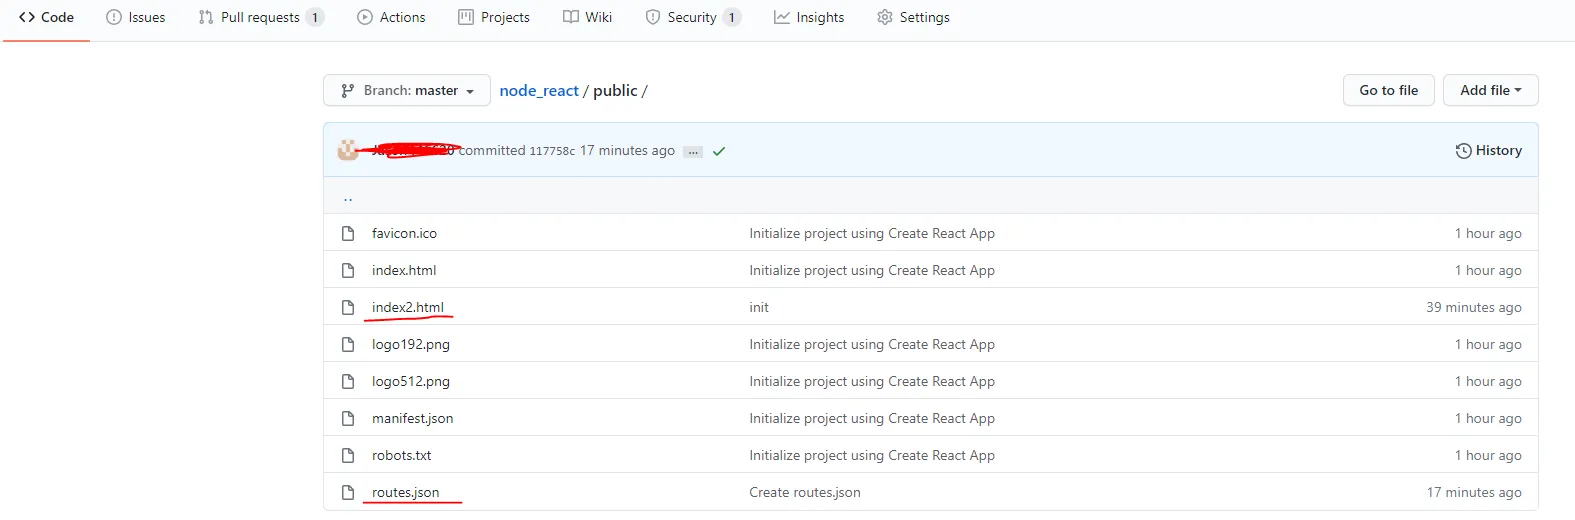Switch to the Pull requests tab
This screenshot has height=520, width=1575.
(x=260, y=17)
